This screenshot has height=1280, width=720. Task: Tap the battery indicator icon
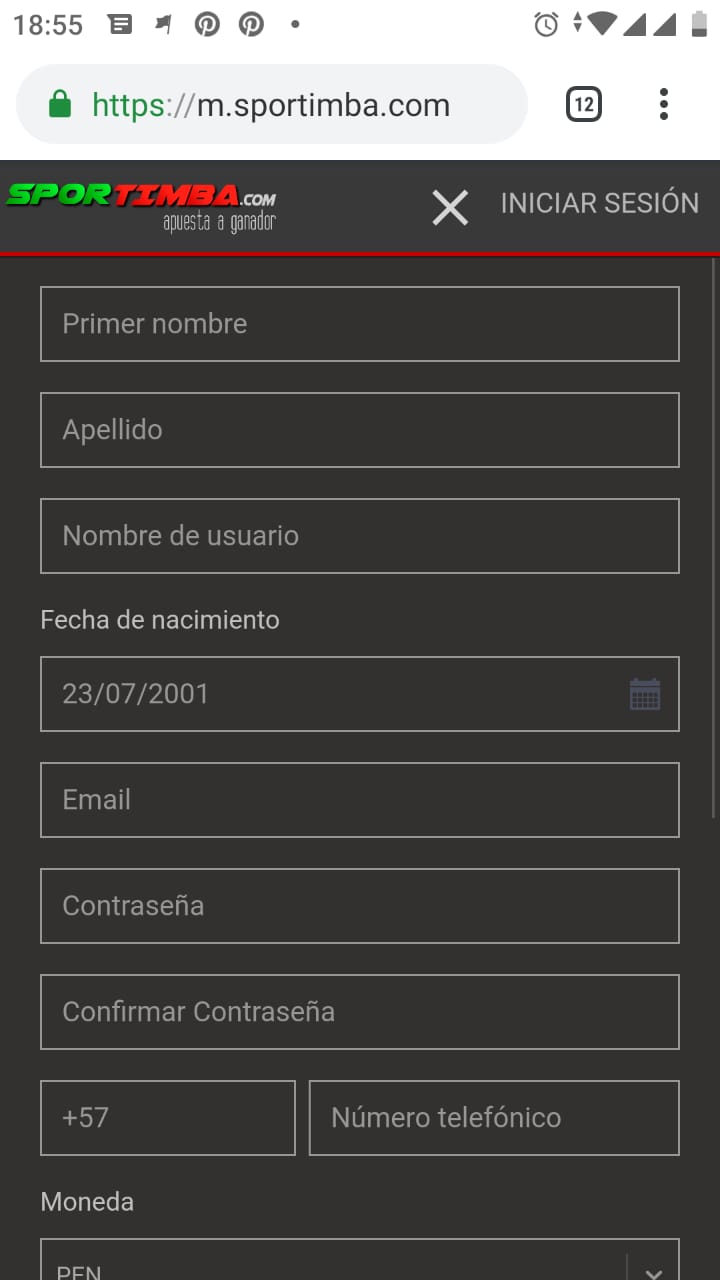click(699, 24)
